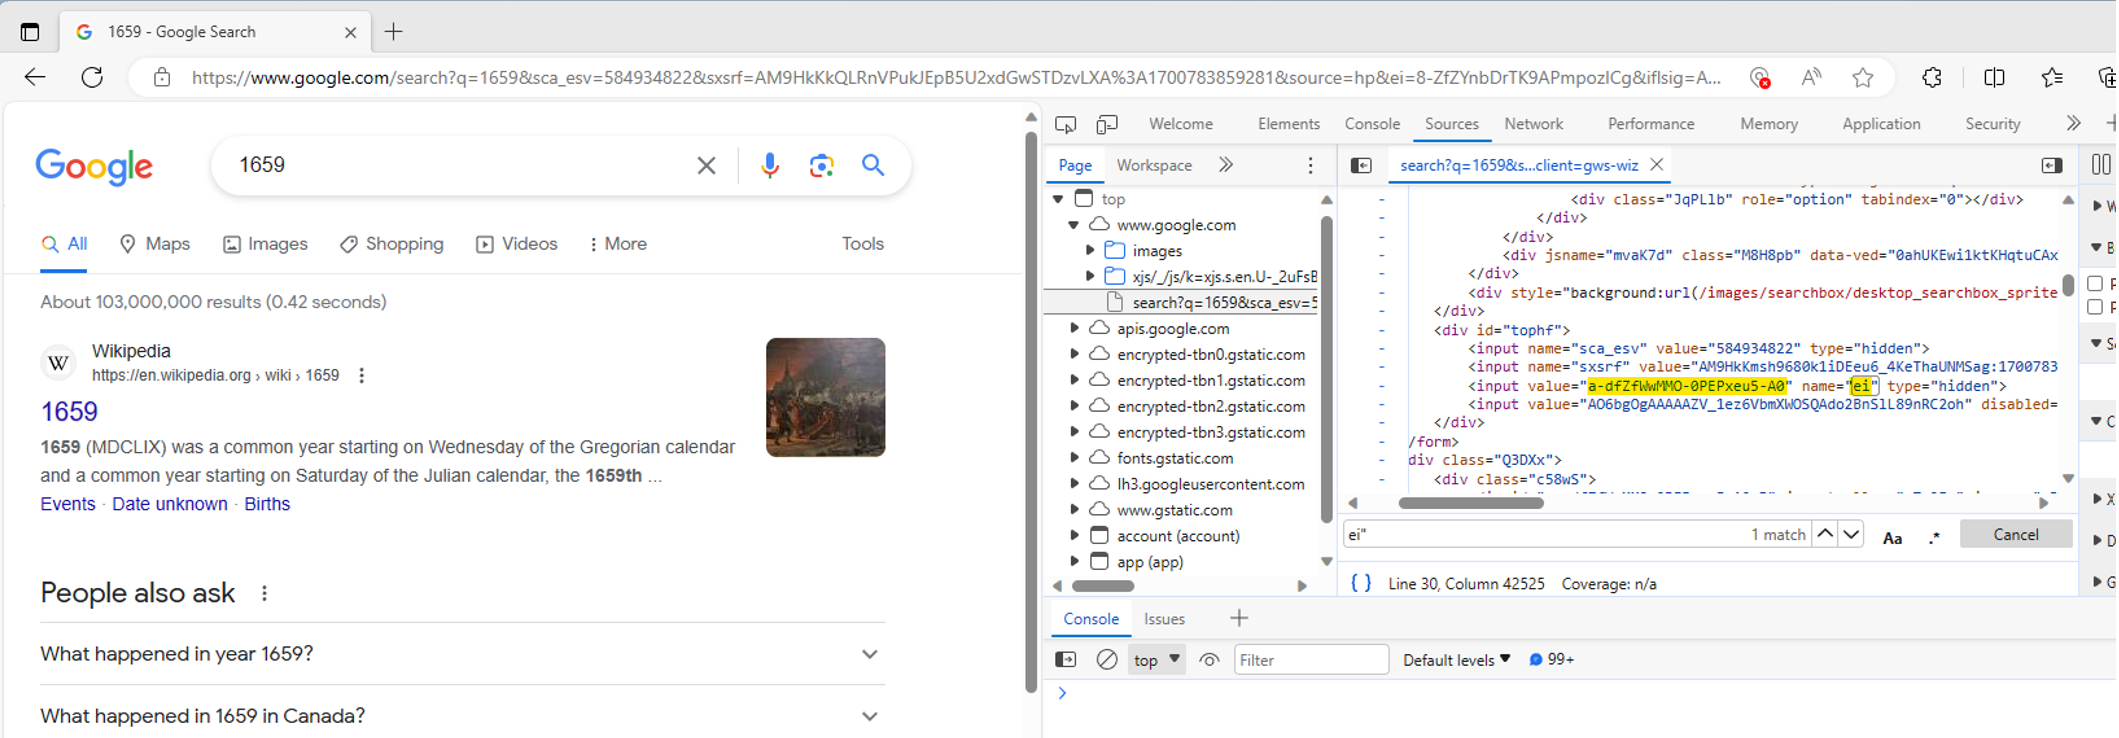Image resolution: width=2119 pixels, height=738 pixels.
Task: Click the source code horizontal scrollbar
Action: tap(1470, 503)
